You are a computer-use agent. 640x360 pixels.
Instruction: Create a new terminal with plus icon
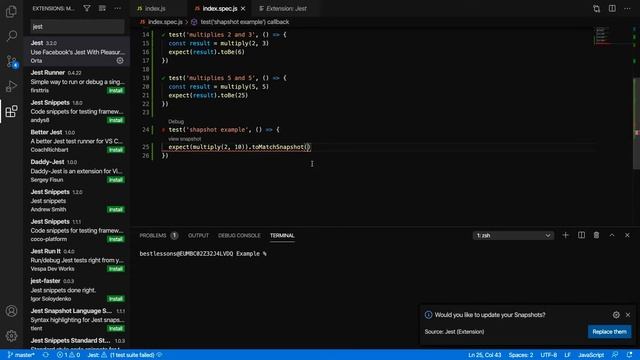565,235
